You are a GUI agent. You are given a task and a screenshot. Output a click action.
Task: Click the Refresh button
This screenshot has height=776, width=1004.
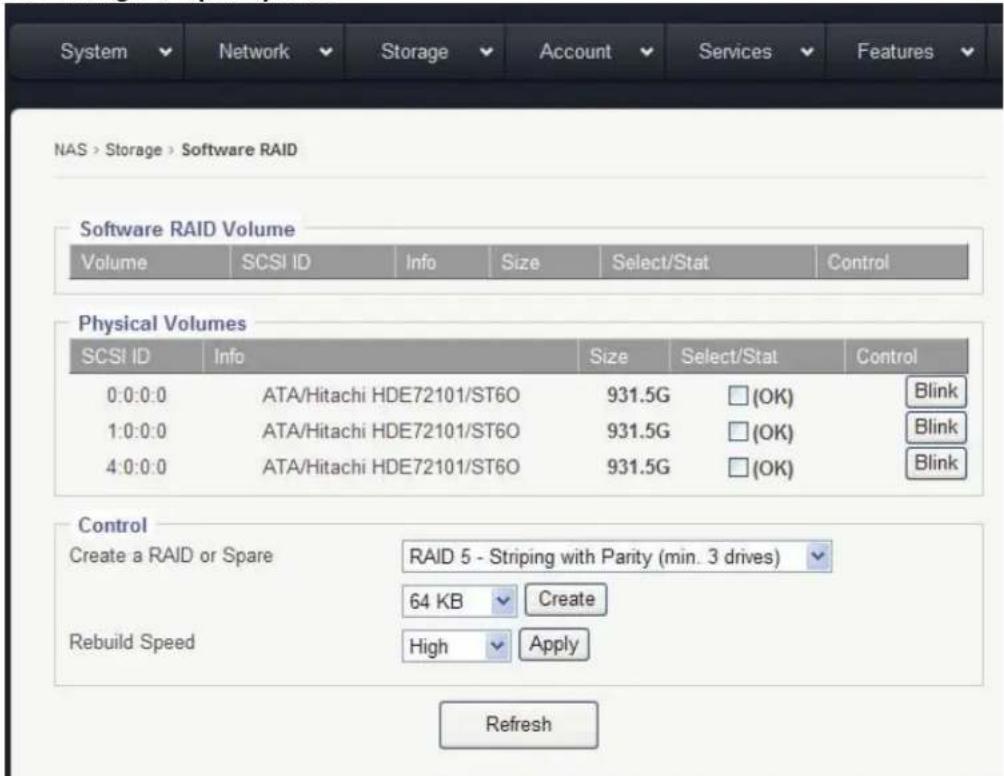click(x=519, y=725)
